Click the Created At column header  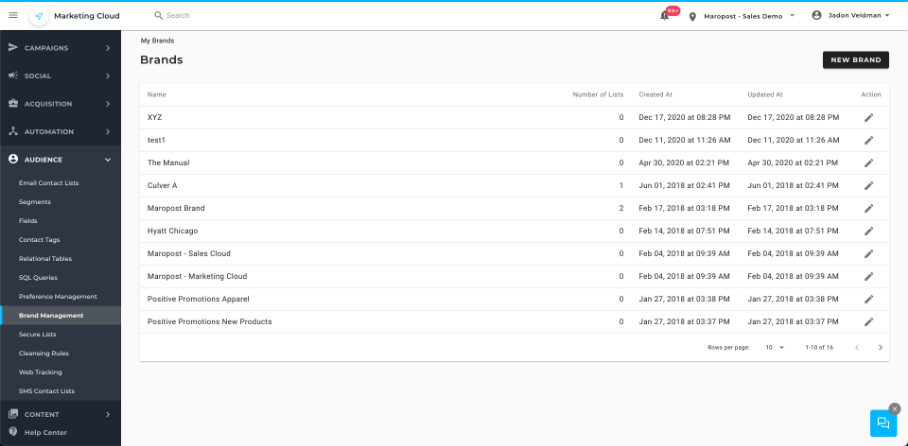[655, 94]
